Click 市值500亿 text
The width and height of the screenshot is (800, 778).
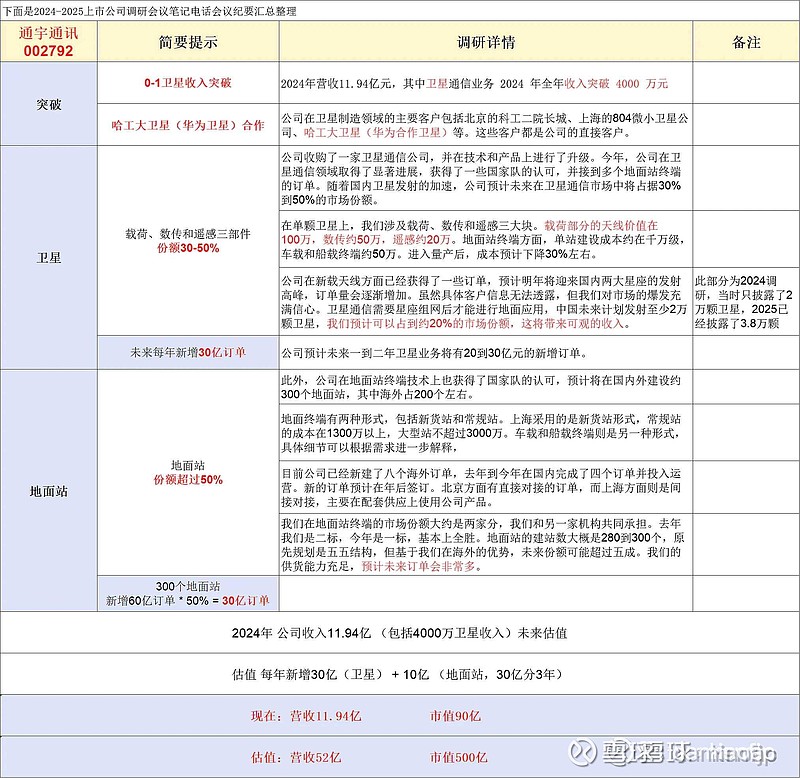(x=459, y=757)
